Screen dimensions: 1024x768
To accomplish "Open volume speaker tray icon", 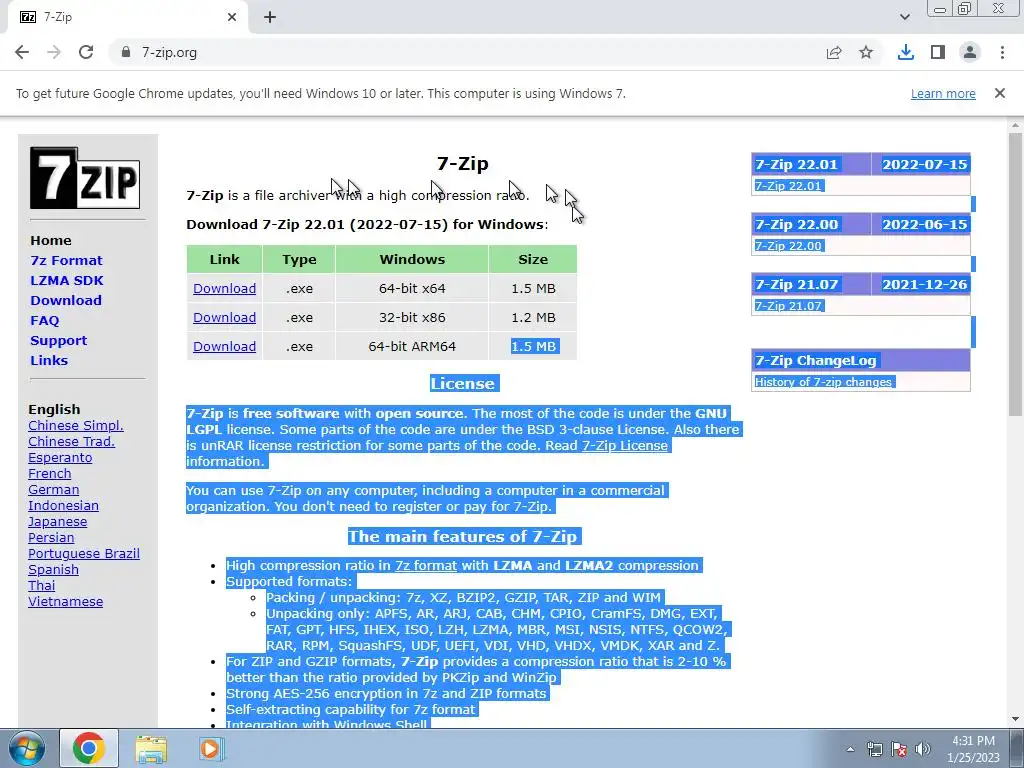I will (923, 749).
